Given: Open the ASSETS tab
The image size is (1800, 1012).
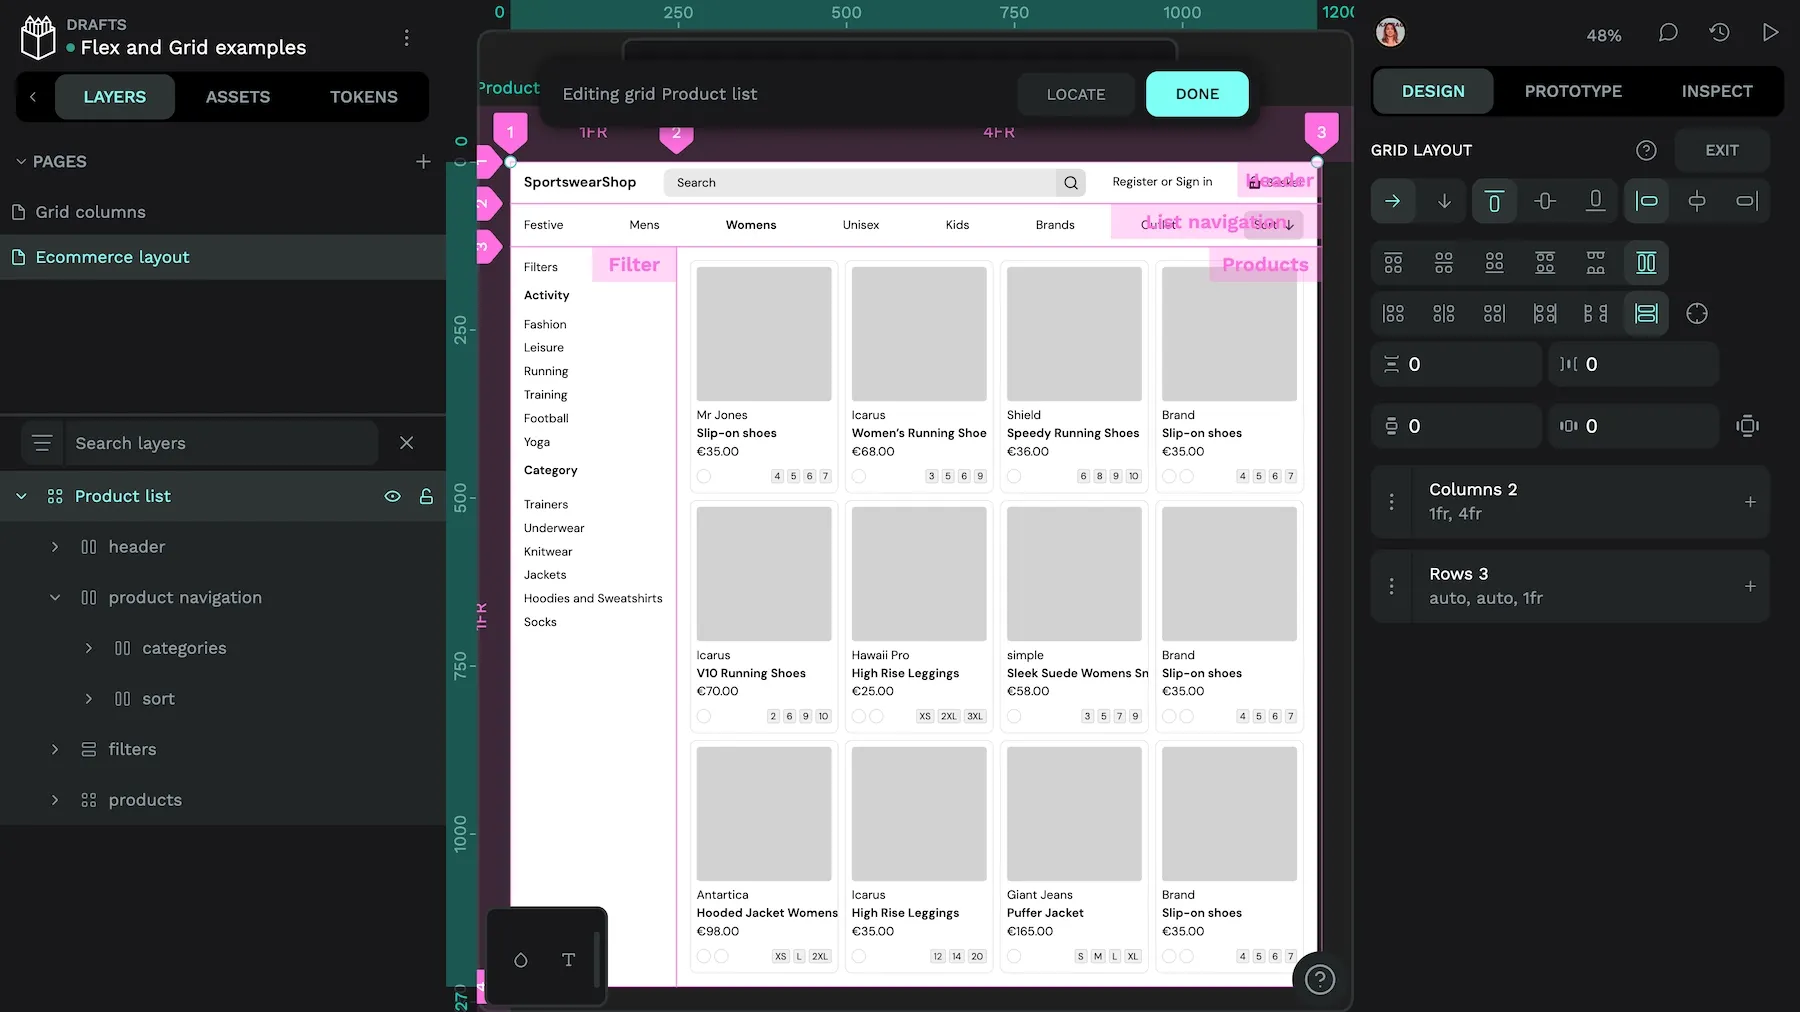Looking at the screenshot, I should 238,96.
